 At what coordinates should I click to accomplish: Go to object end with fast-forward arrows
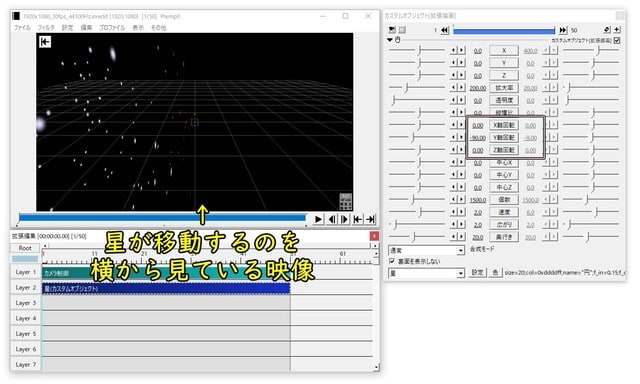click(563, 30)
